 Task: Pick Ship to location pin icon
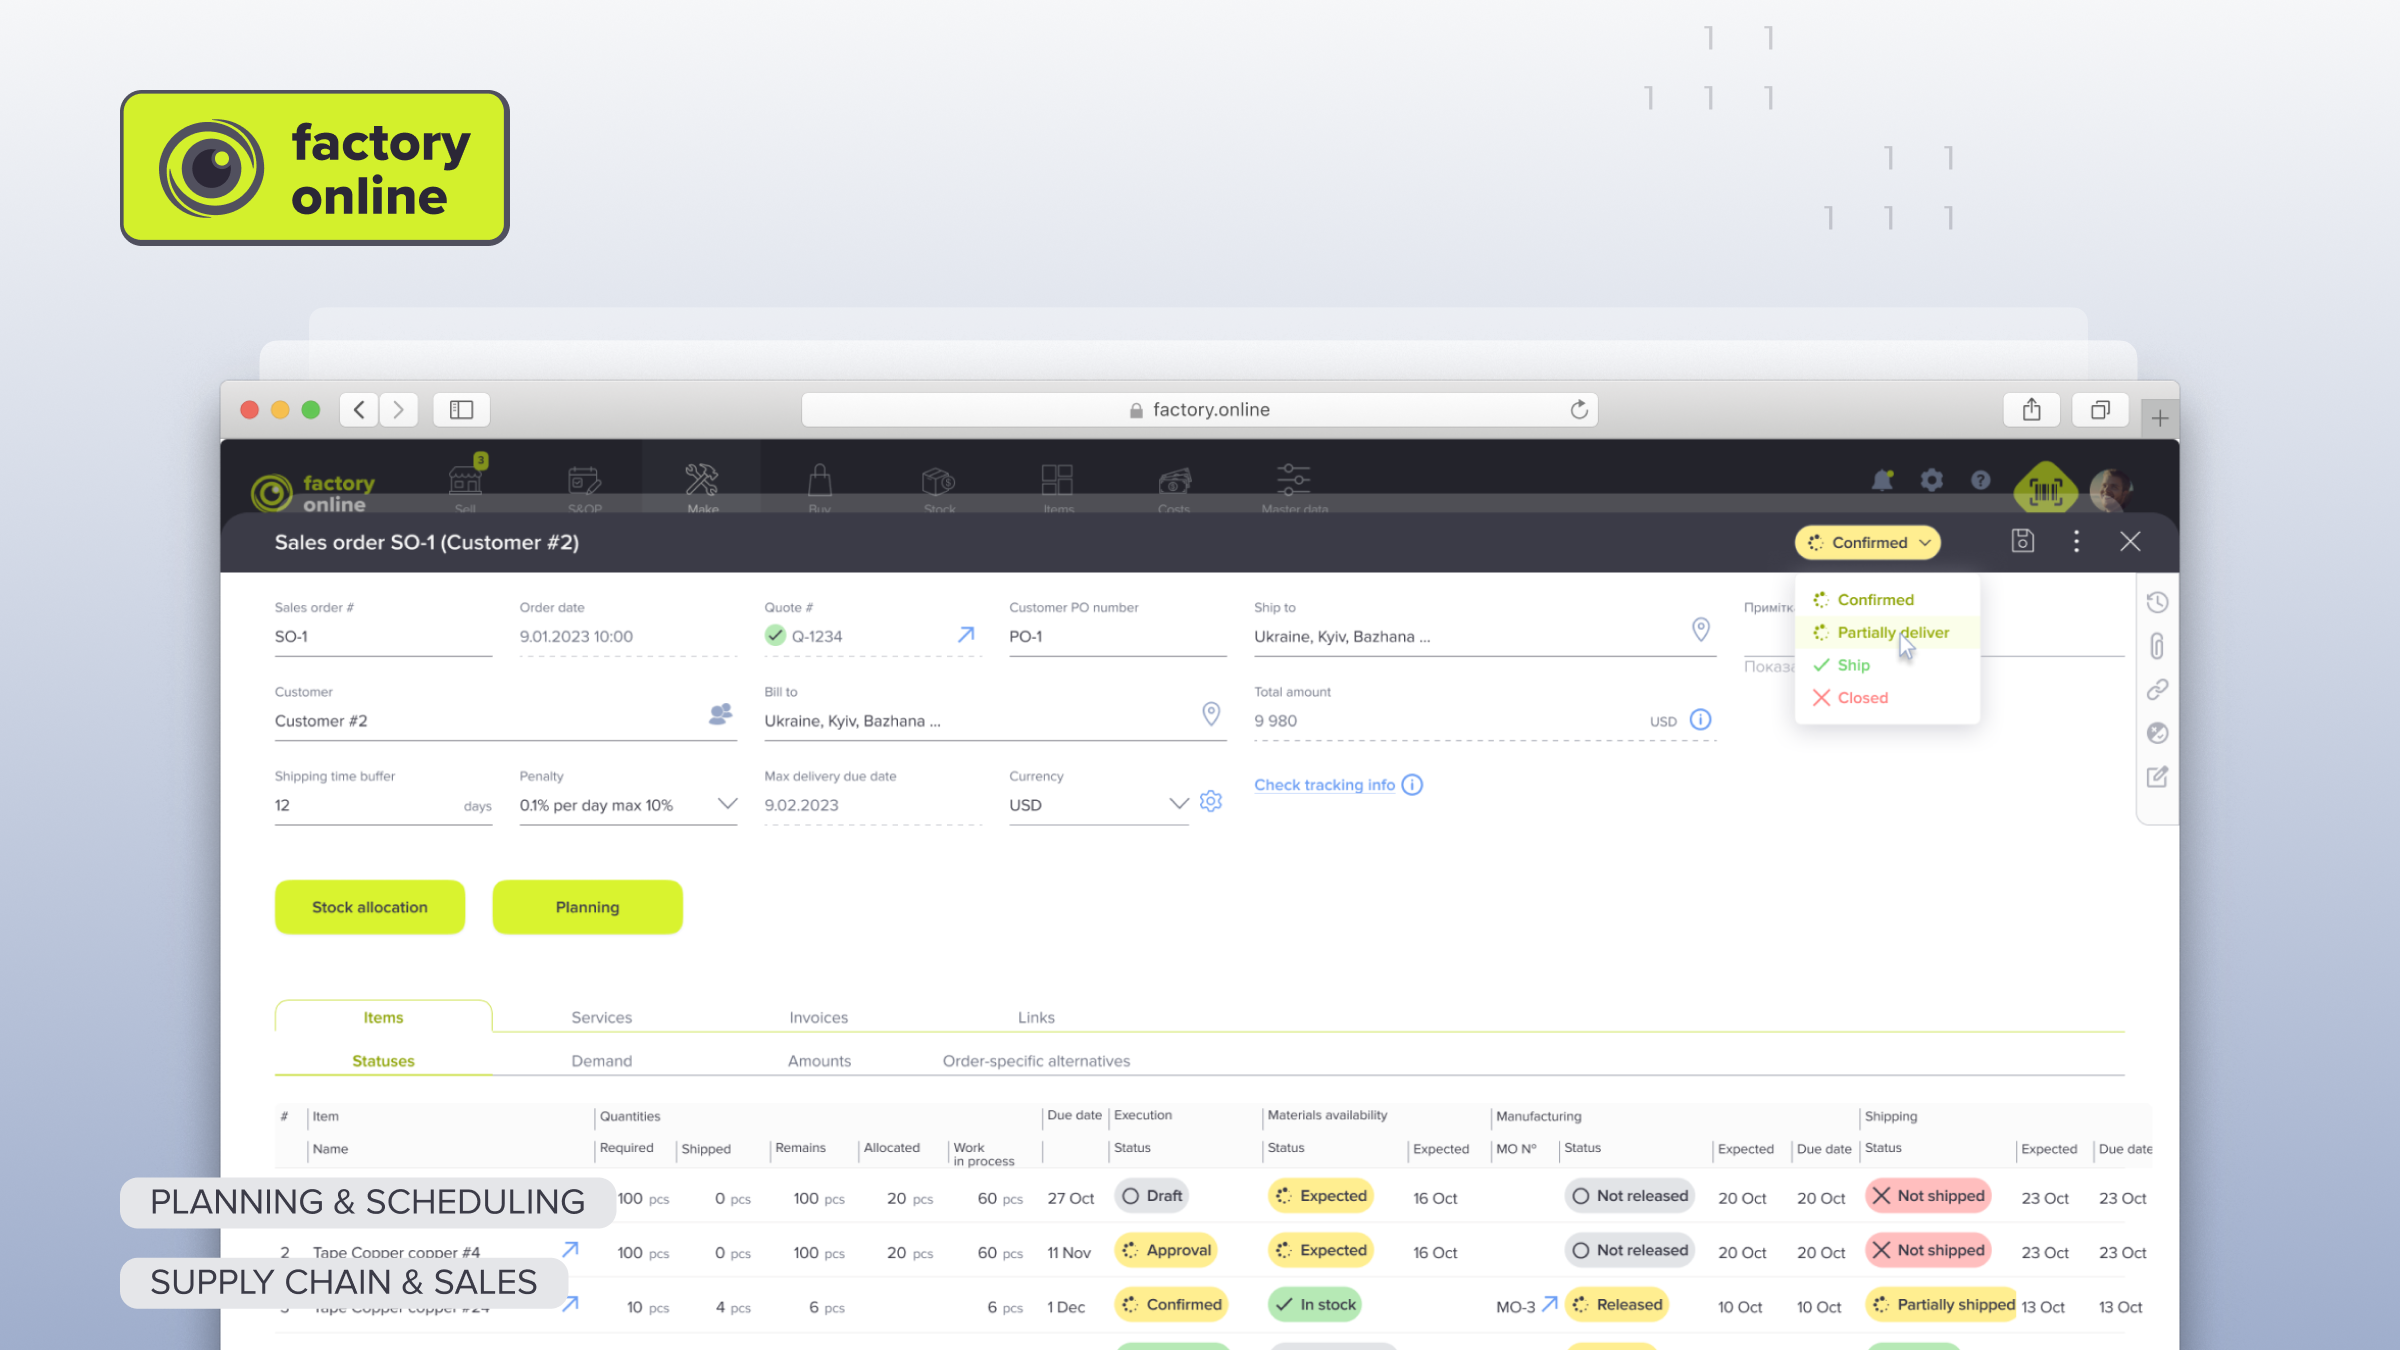point(1700,629)
